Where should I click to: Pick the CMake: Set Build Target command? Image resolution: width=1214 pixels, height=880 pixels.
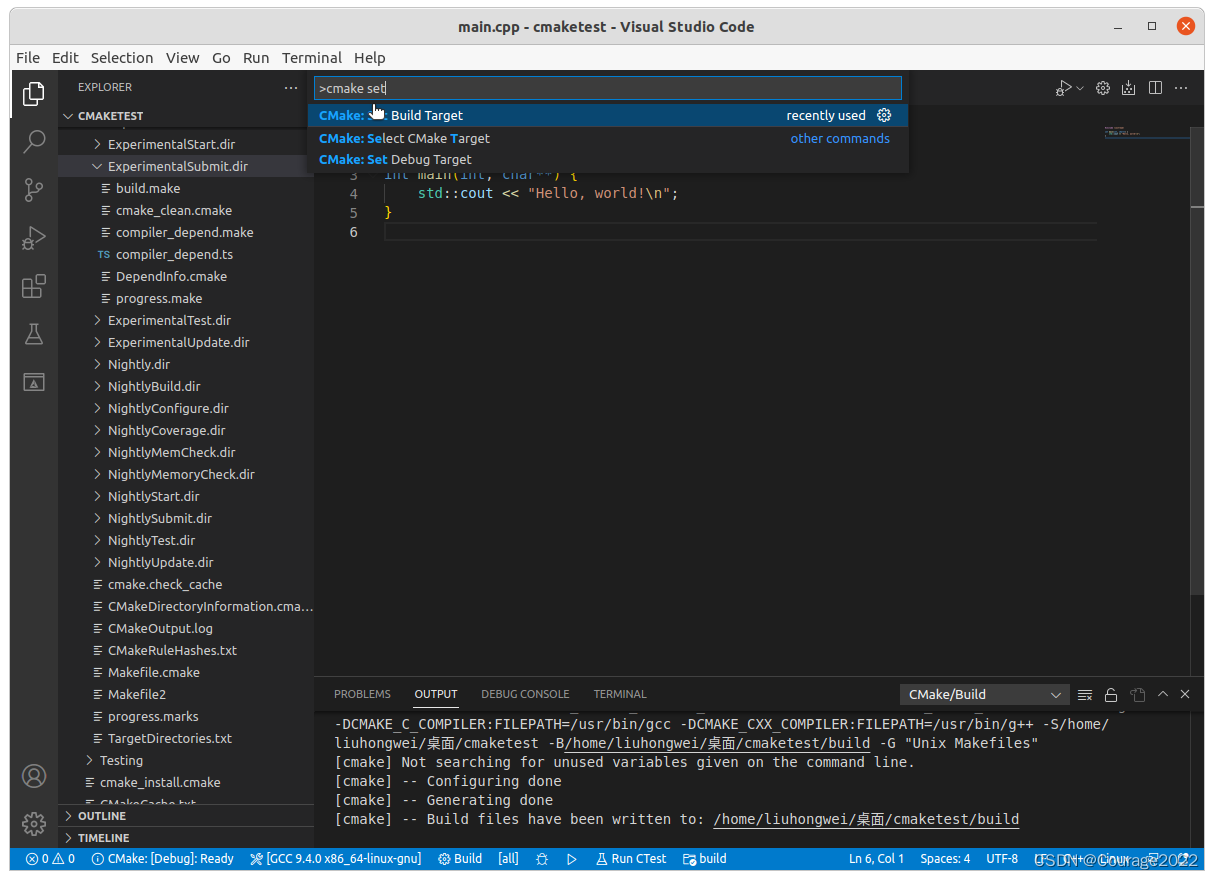[608, 116]
